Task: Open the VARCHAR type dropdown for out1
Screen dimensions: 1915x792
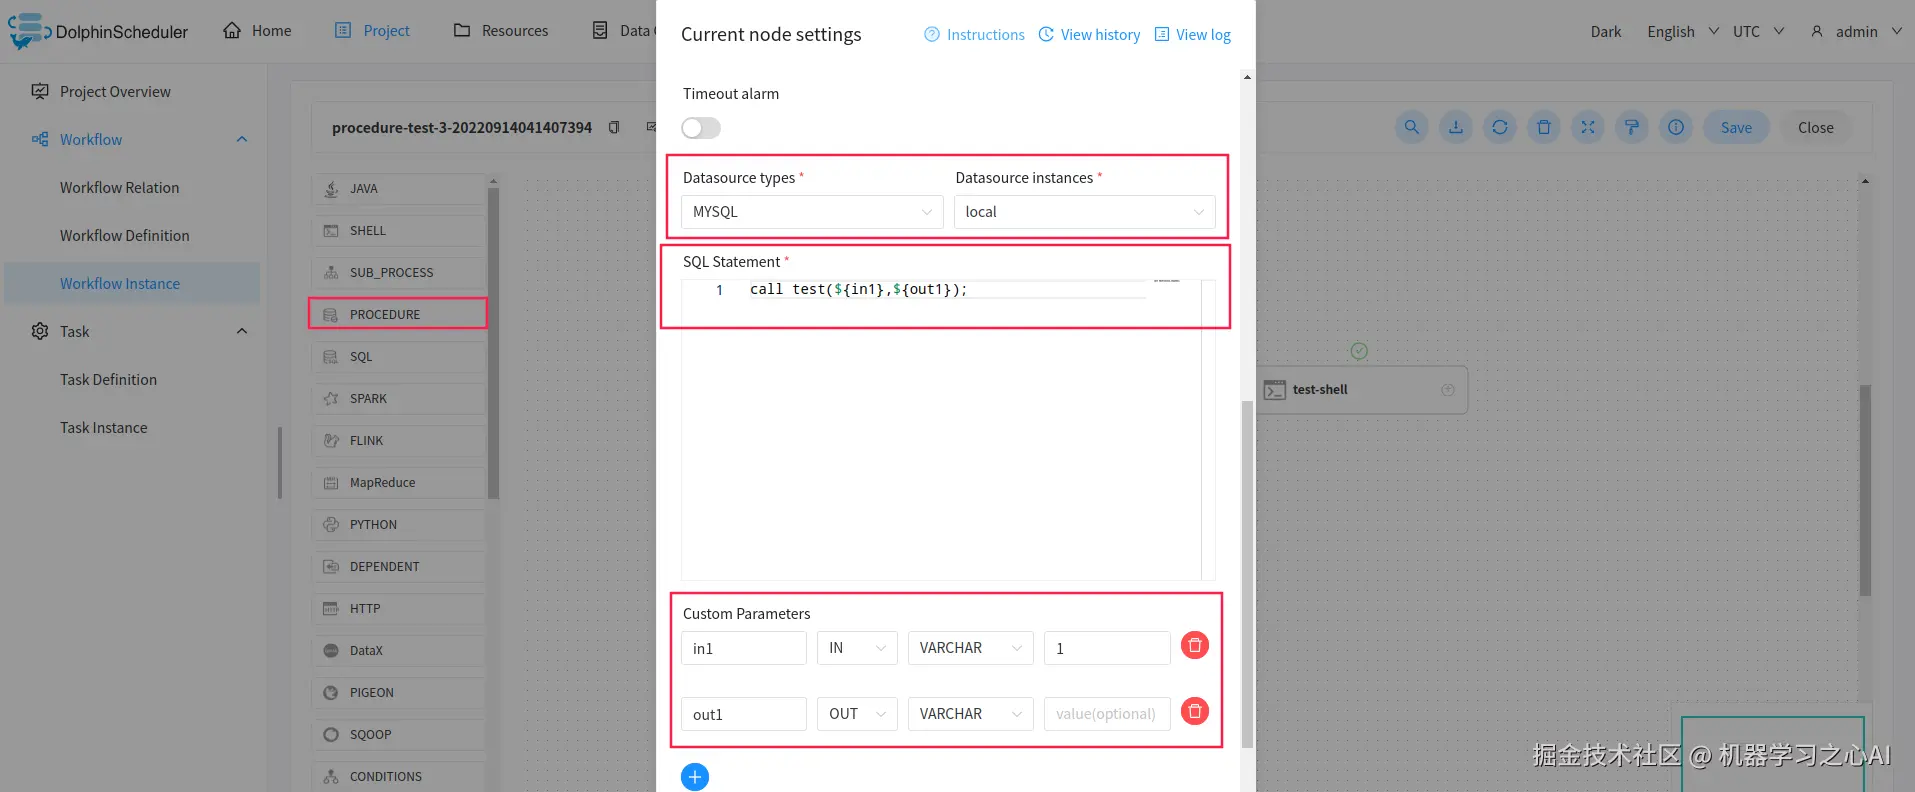Action: pyautogui.click(x=970, y=714)
